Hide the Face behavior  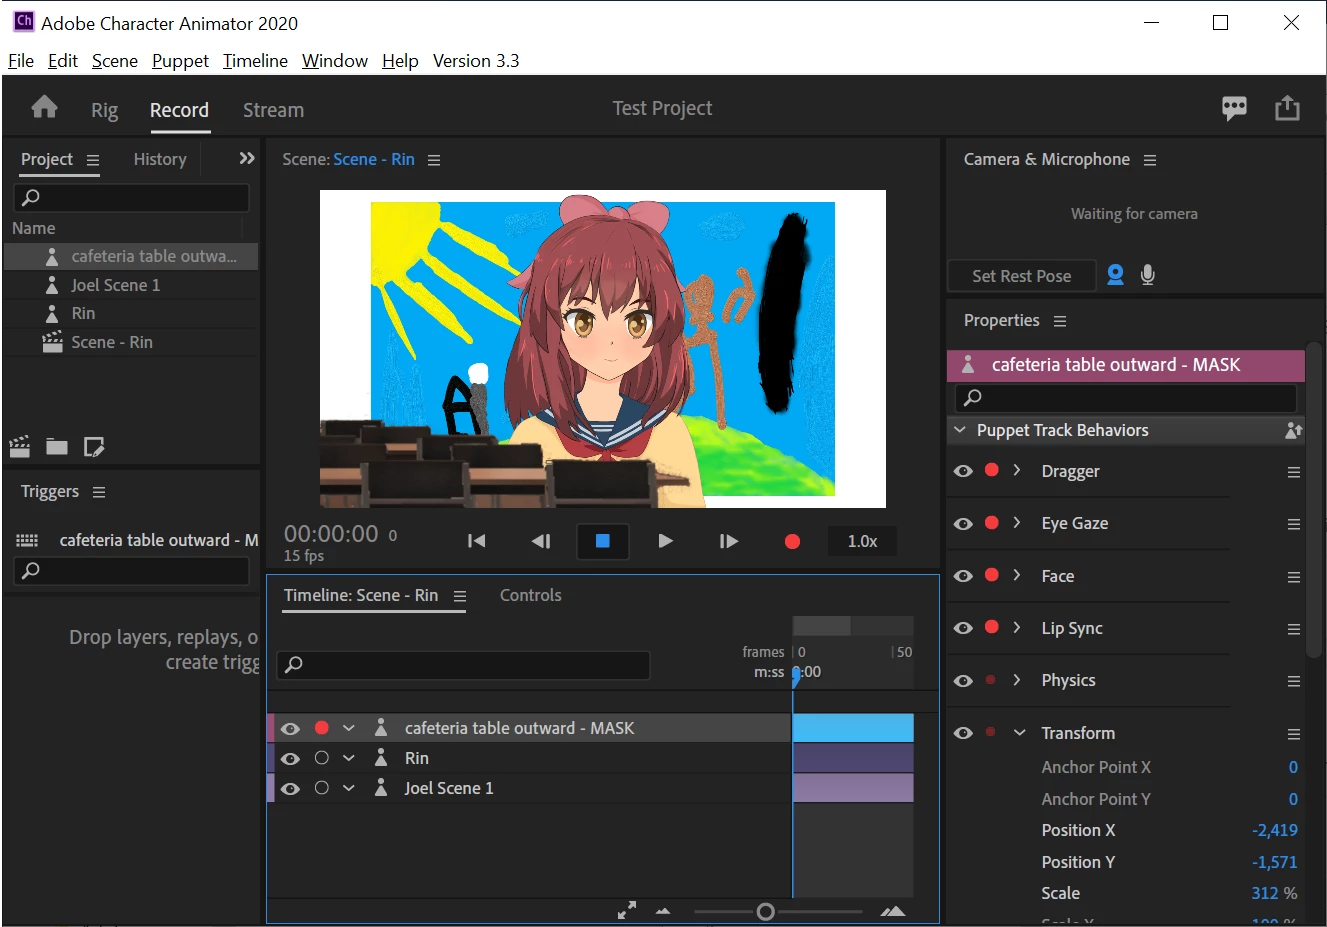963,576
